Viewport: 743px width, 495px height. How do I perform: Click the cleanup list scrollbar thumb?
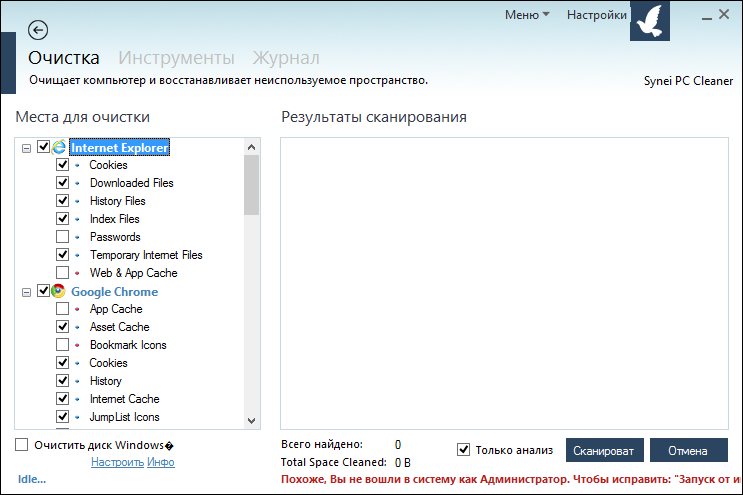click(x=252, y=185)
